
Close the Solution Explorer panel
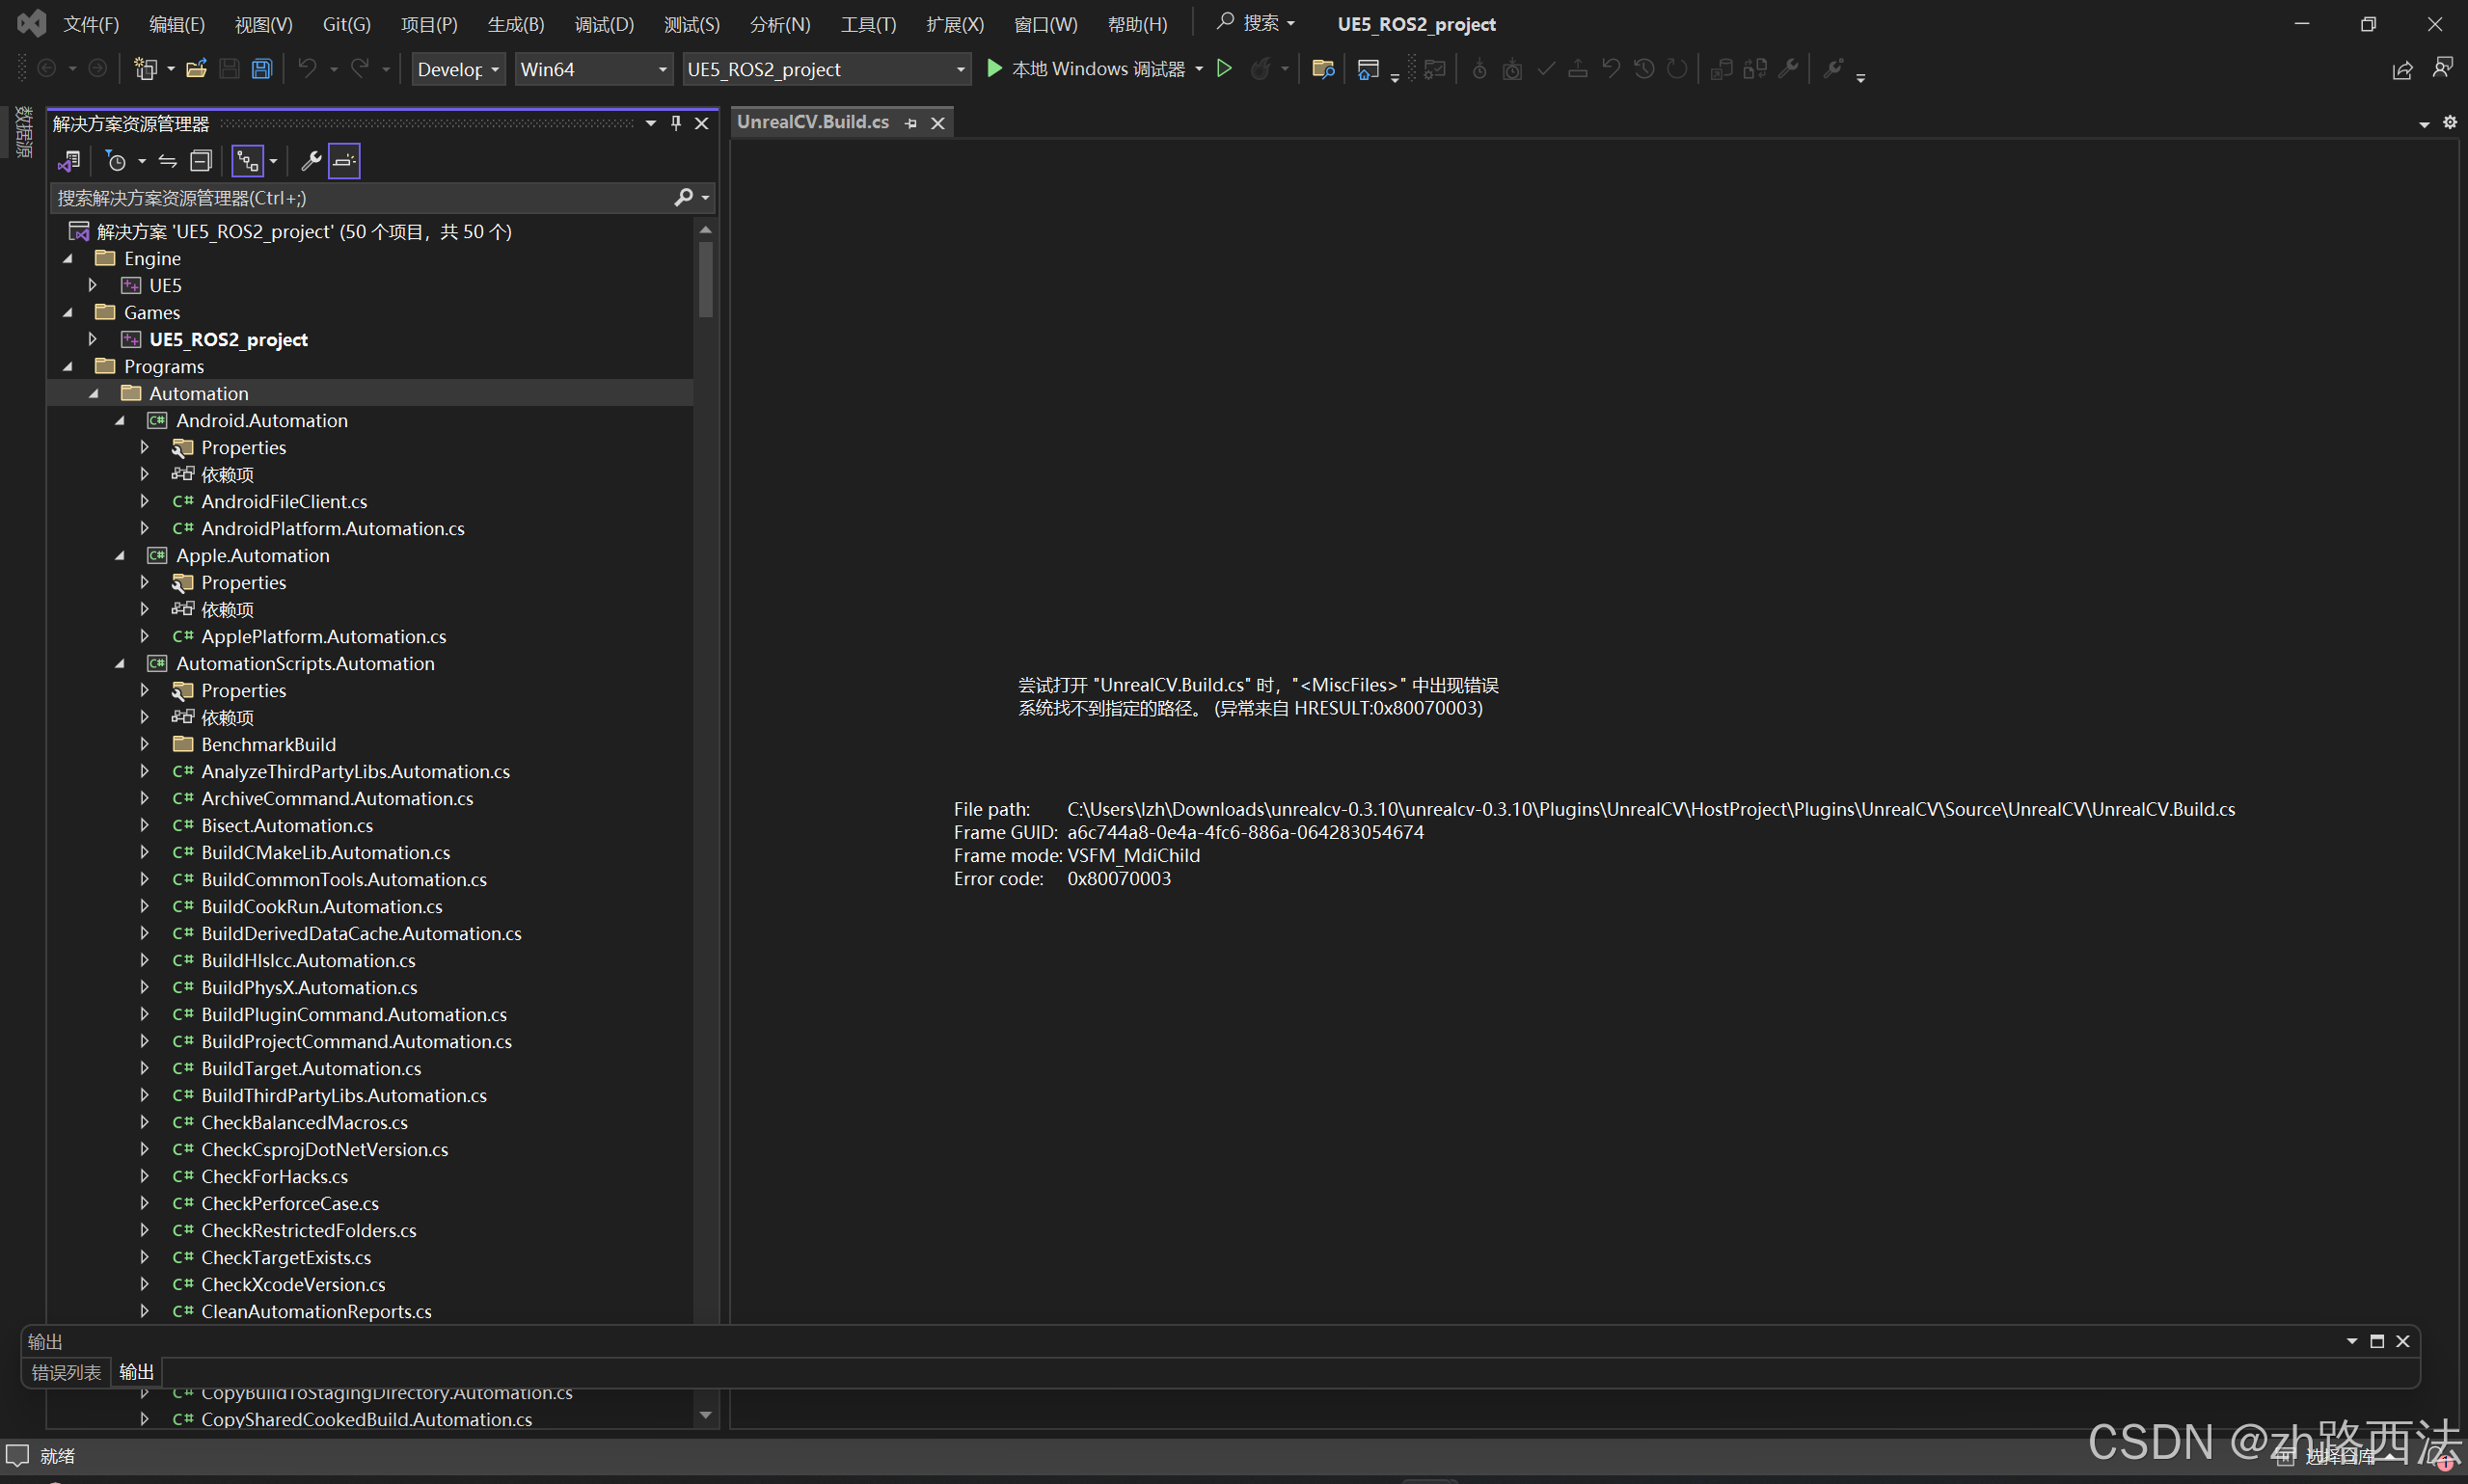click(702, 123)
